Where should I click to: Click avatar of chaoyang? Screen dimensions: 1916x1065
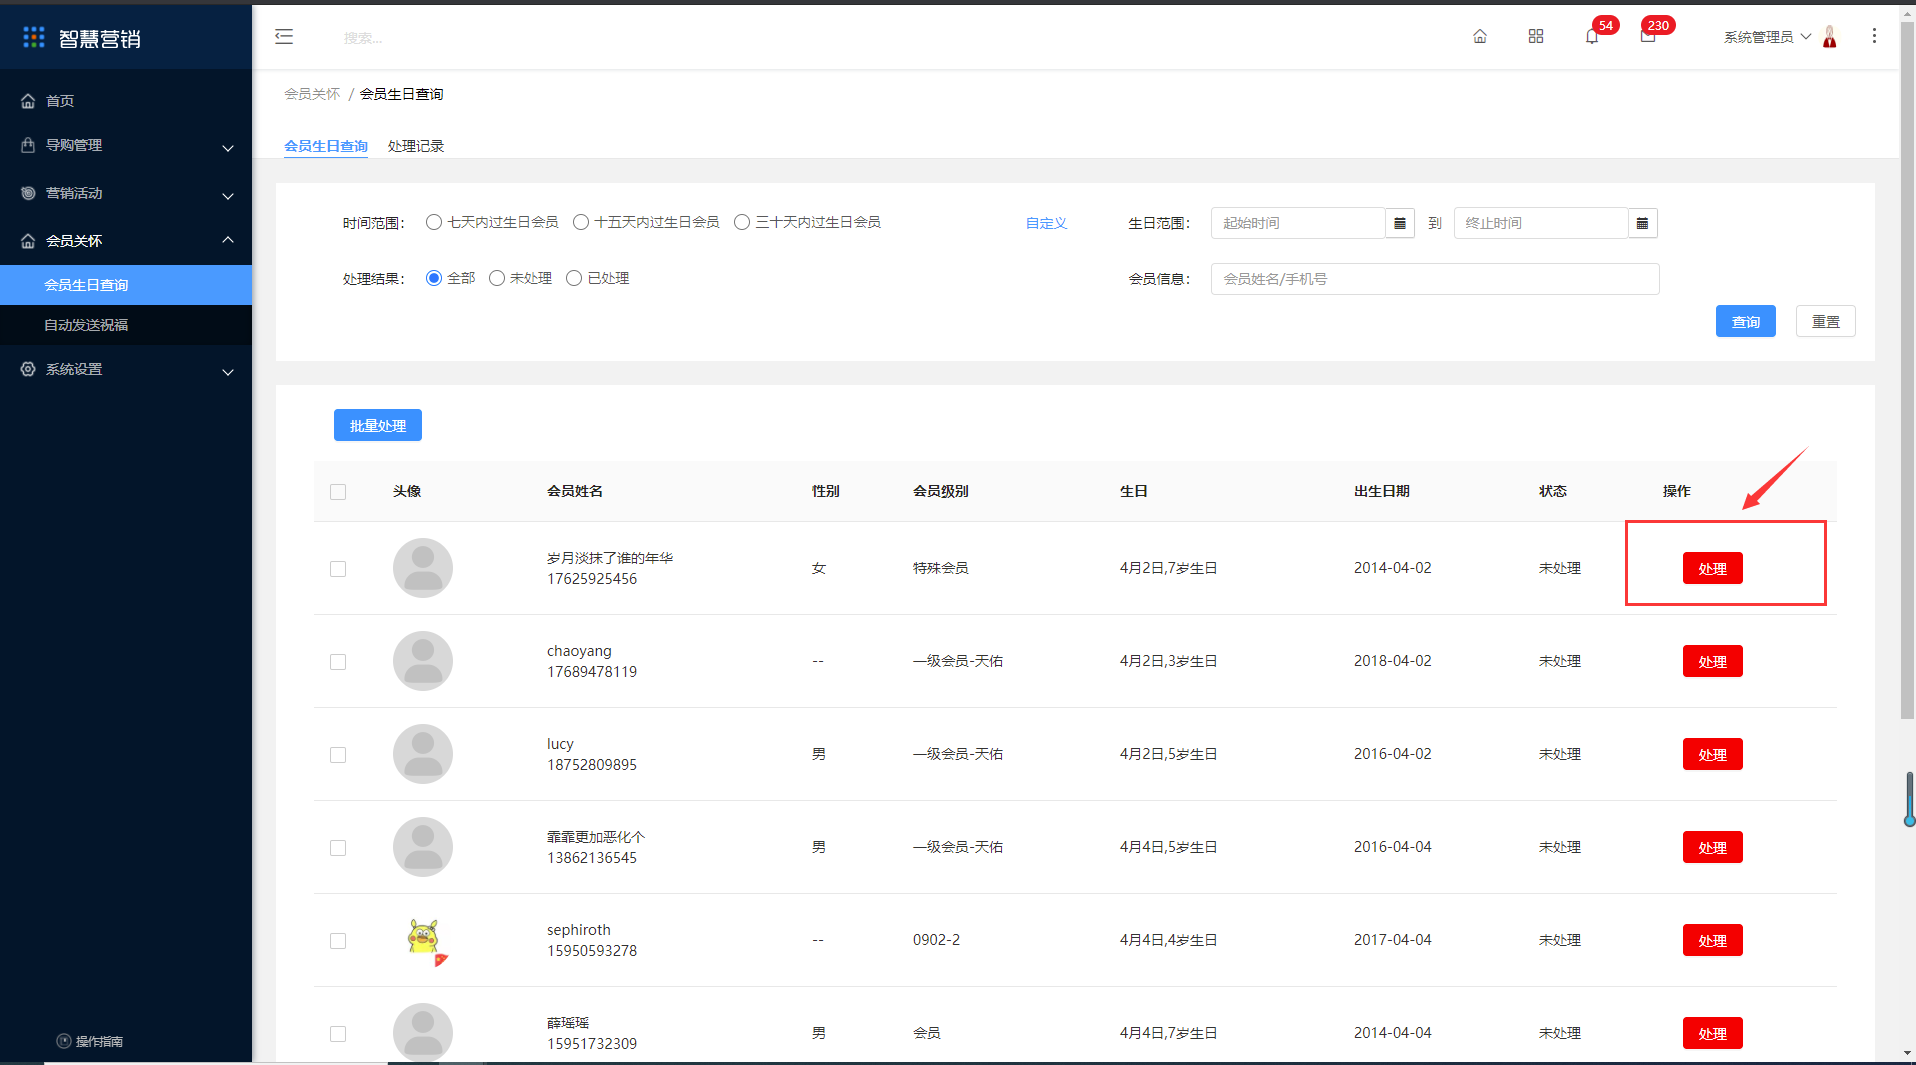click(423, 661)
